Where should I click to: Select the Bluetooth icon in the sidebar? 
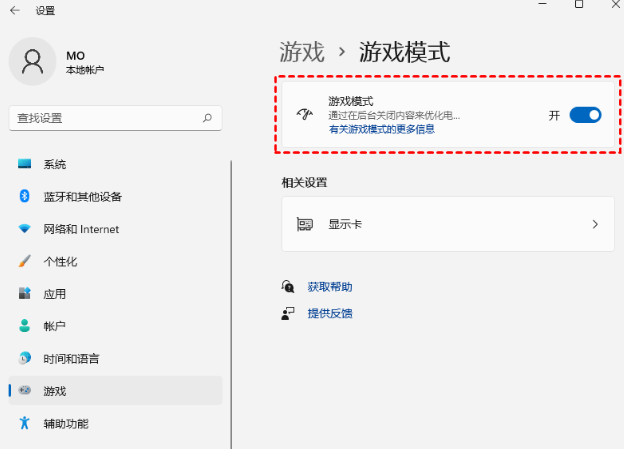click(25, 196)
